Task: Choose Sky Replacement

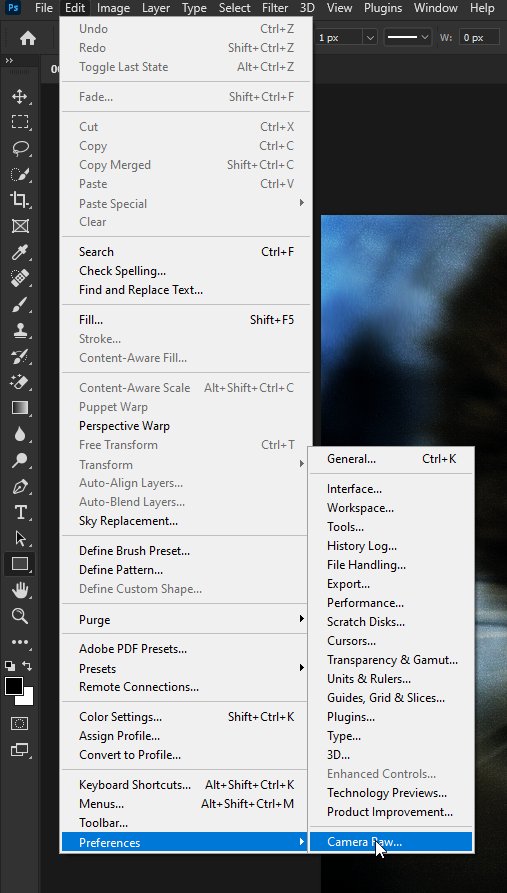Action: [x=186, y=521]
